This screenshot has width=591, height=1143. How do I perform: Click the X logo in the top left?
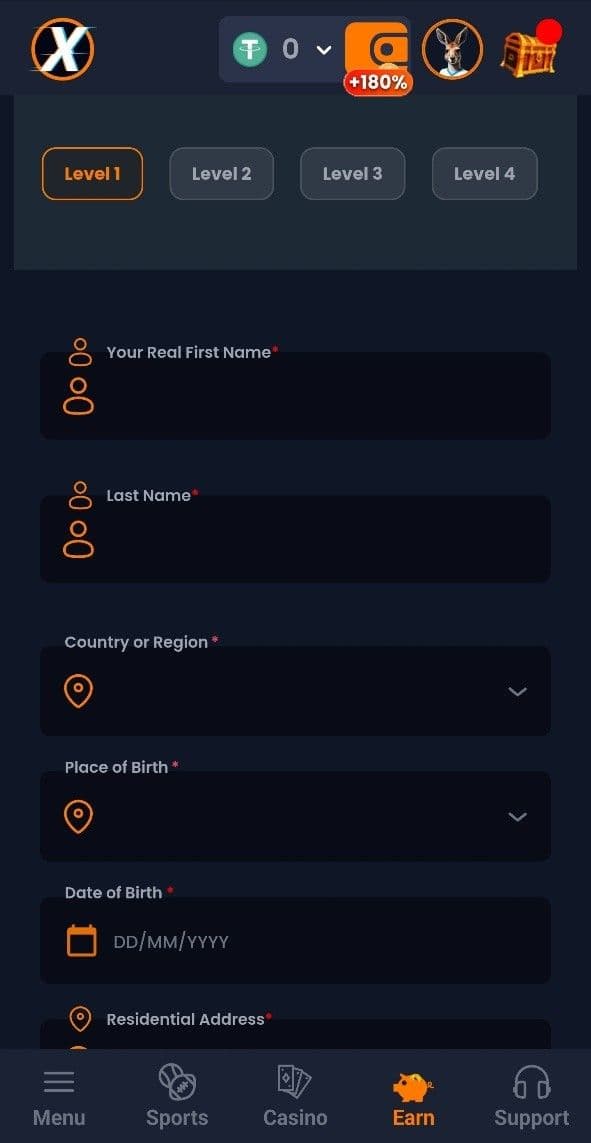coord(61,49)
